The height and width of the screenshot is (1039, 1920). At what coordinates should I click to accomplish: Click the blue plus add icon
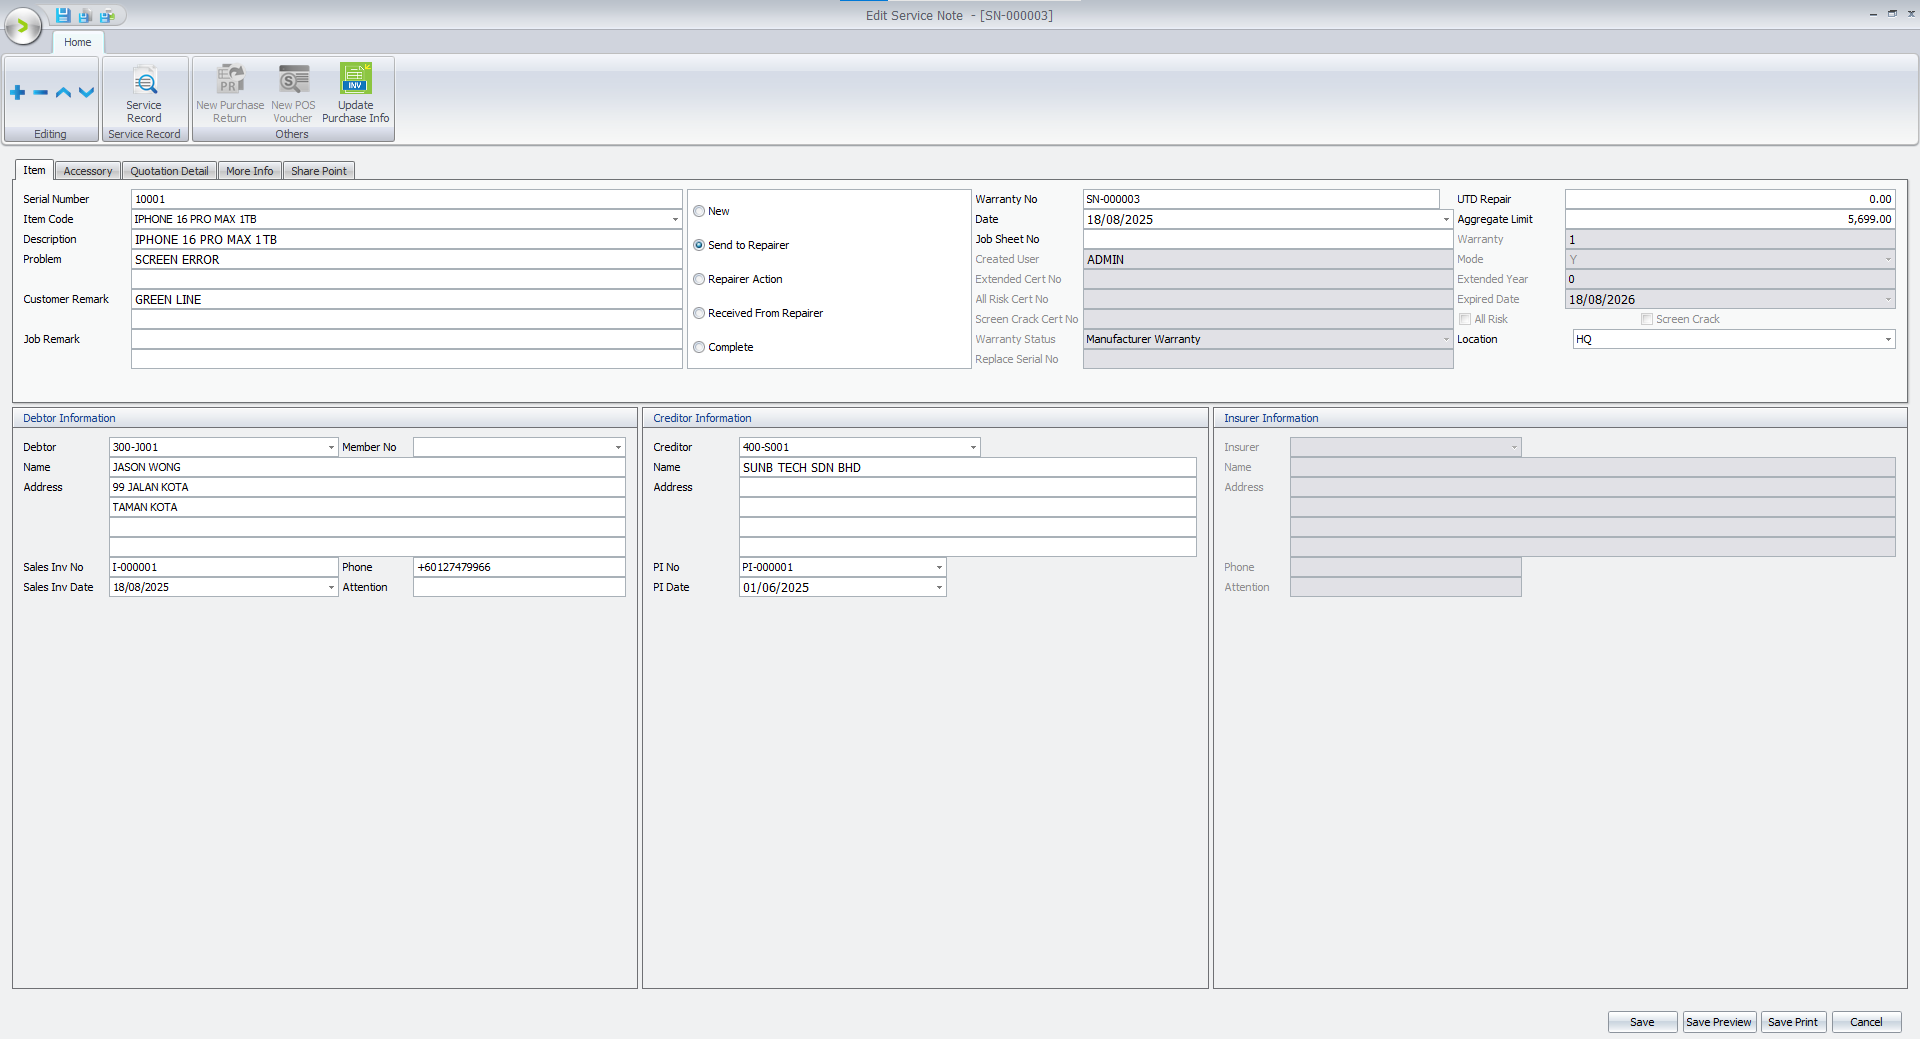tap(17, 93)
